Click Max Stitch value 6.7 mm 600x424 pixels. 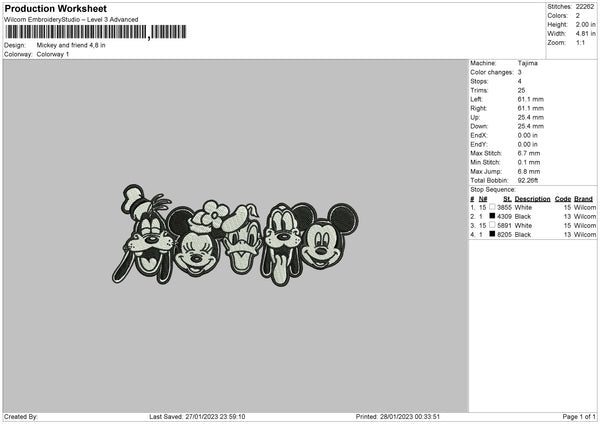coord(528,153)
